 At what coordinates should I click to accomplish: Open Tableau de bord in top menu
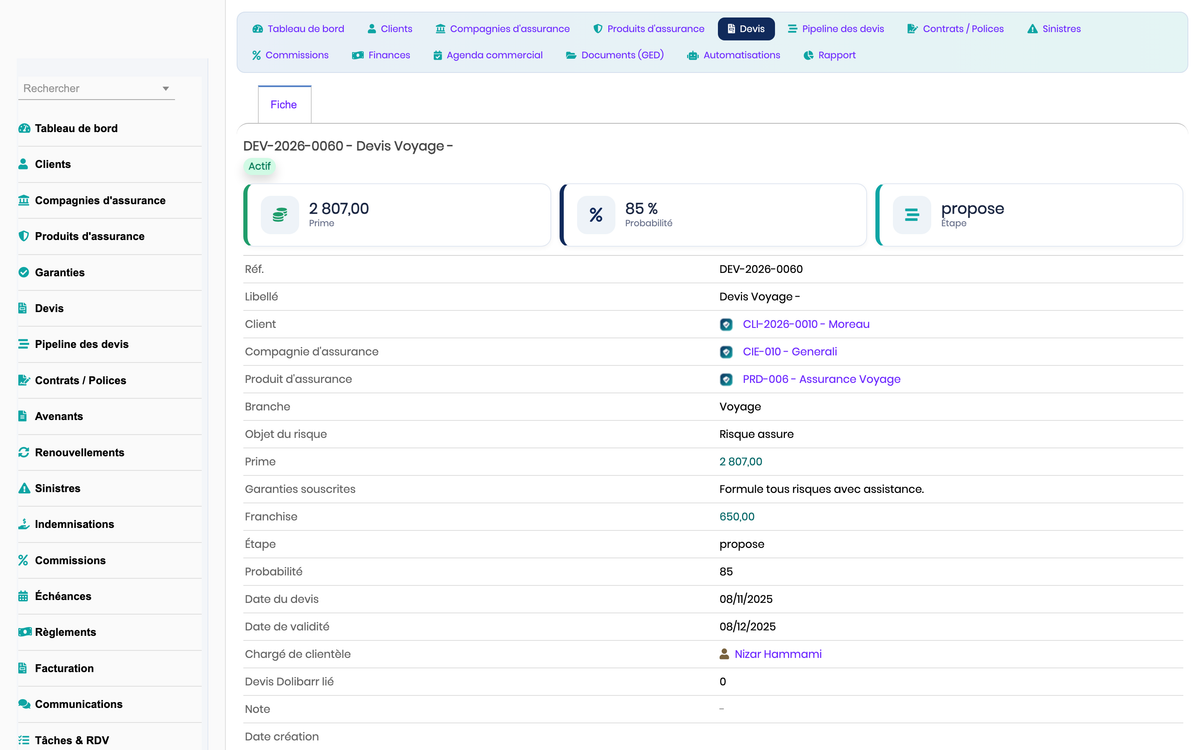point(298,29)
